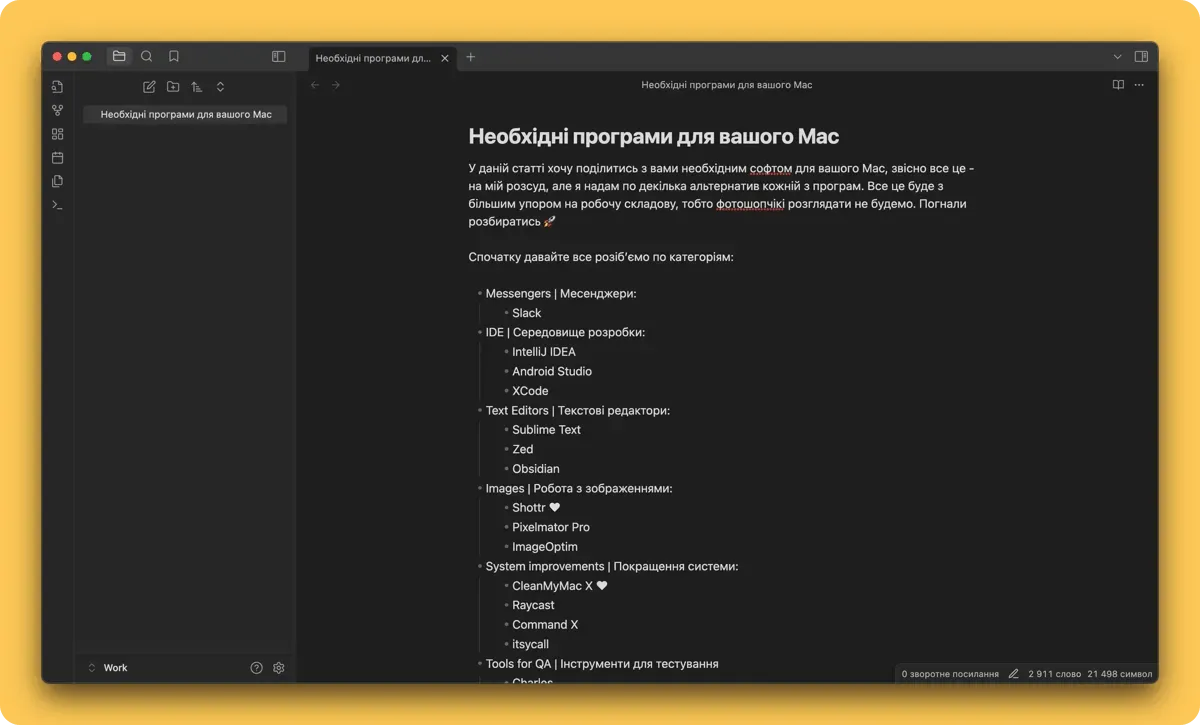The height and width of the screenshot is (725, 1200).
Task: Open the tab list dropdown chevron
Action: 1117,57
